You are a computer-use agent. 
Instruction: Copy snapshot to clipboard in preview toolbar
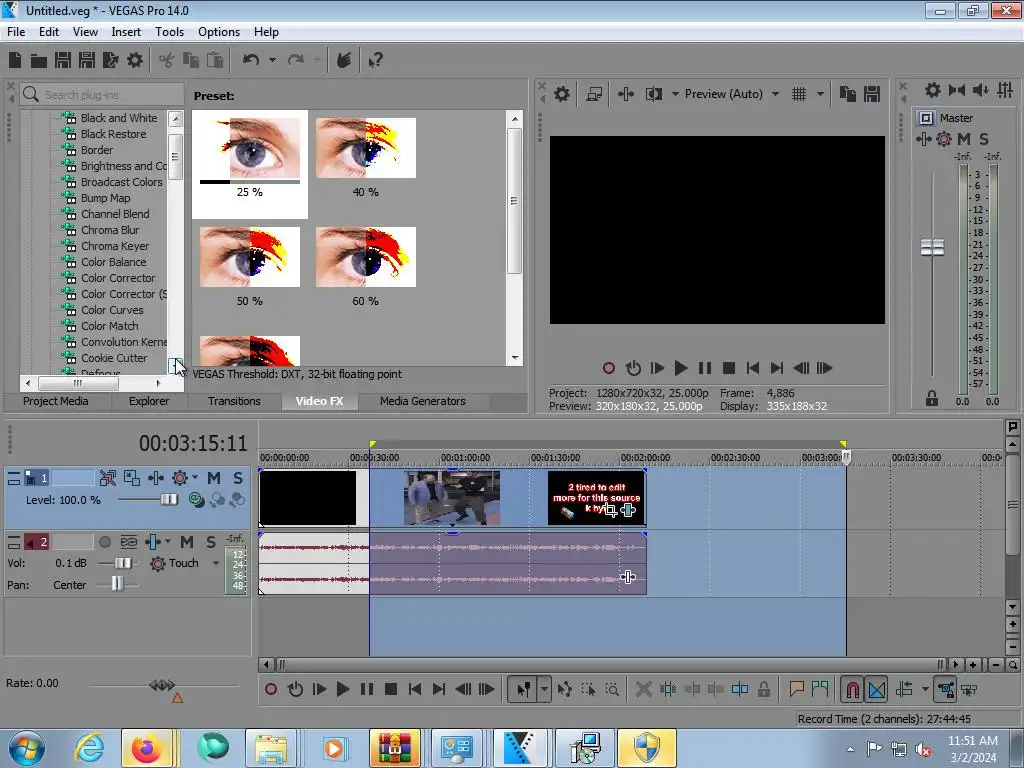pos(848,94)
